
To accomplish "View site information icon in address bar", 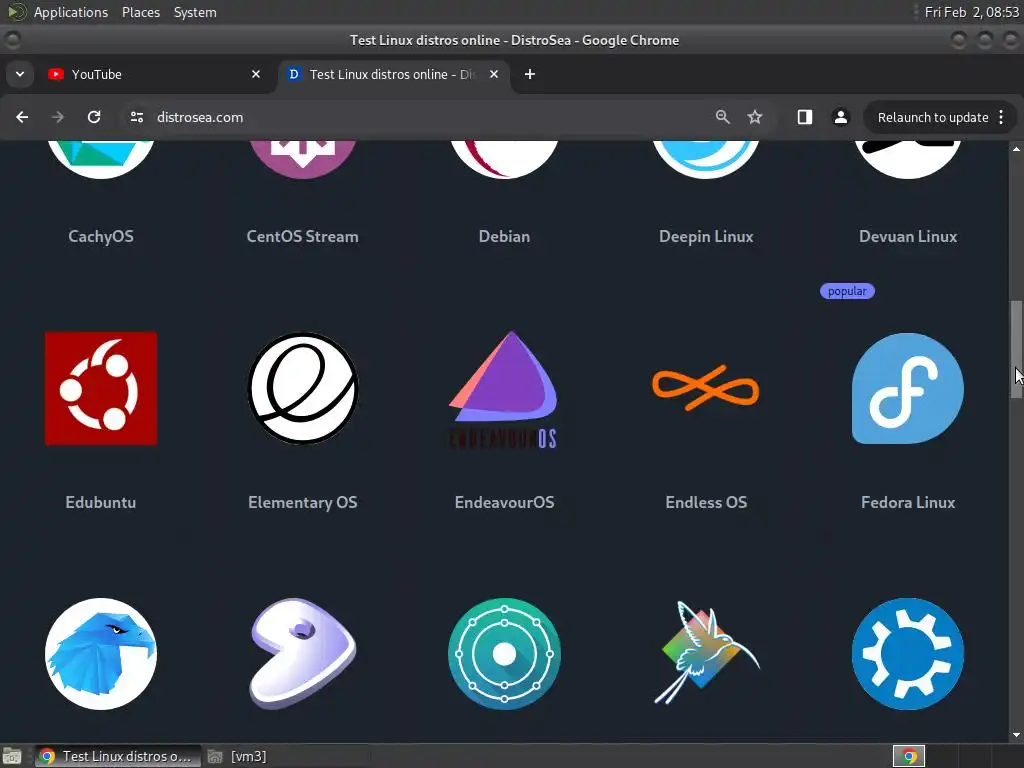I will [136, 117].
